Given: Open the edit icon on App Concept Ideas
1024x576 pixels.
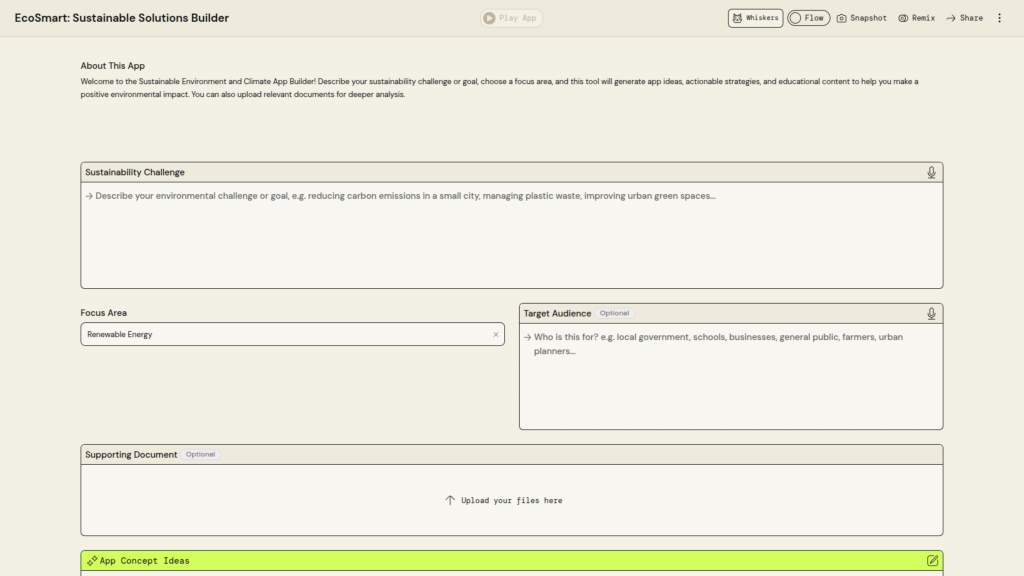Looking at the screenshot, I should click(x=932, y=561).
